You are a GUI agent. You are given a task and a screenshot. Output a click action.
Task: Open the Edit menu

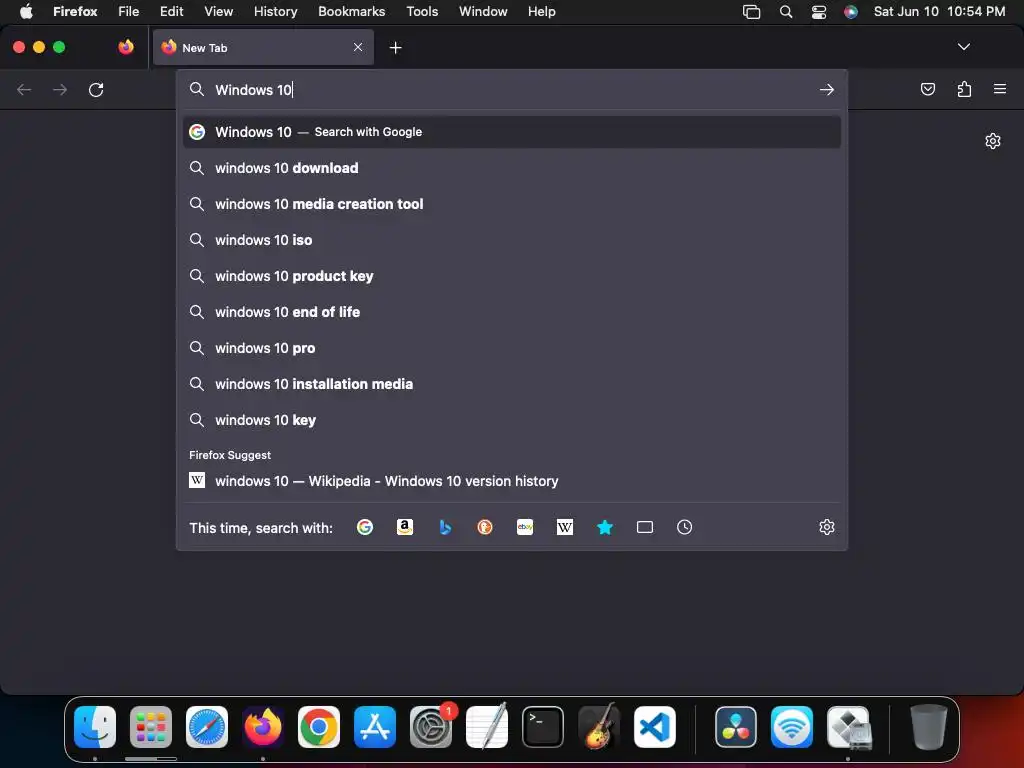171,11
